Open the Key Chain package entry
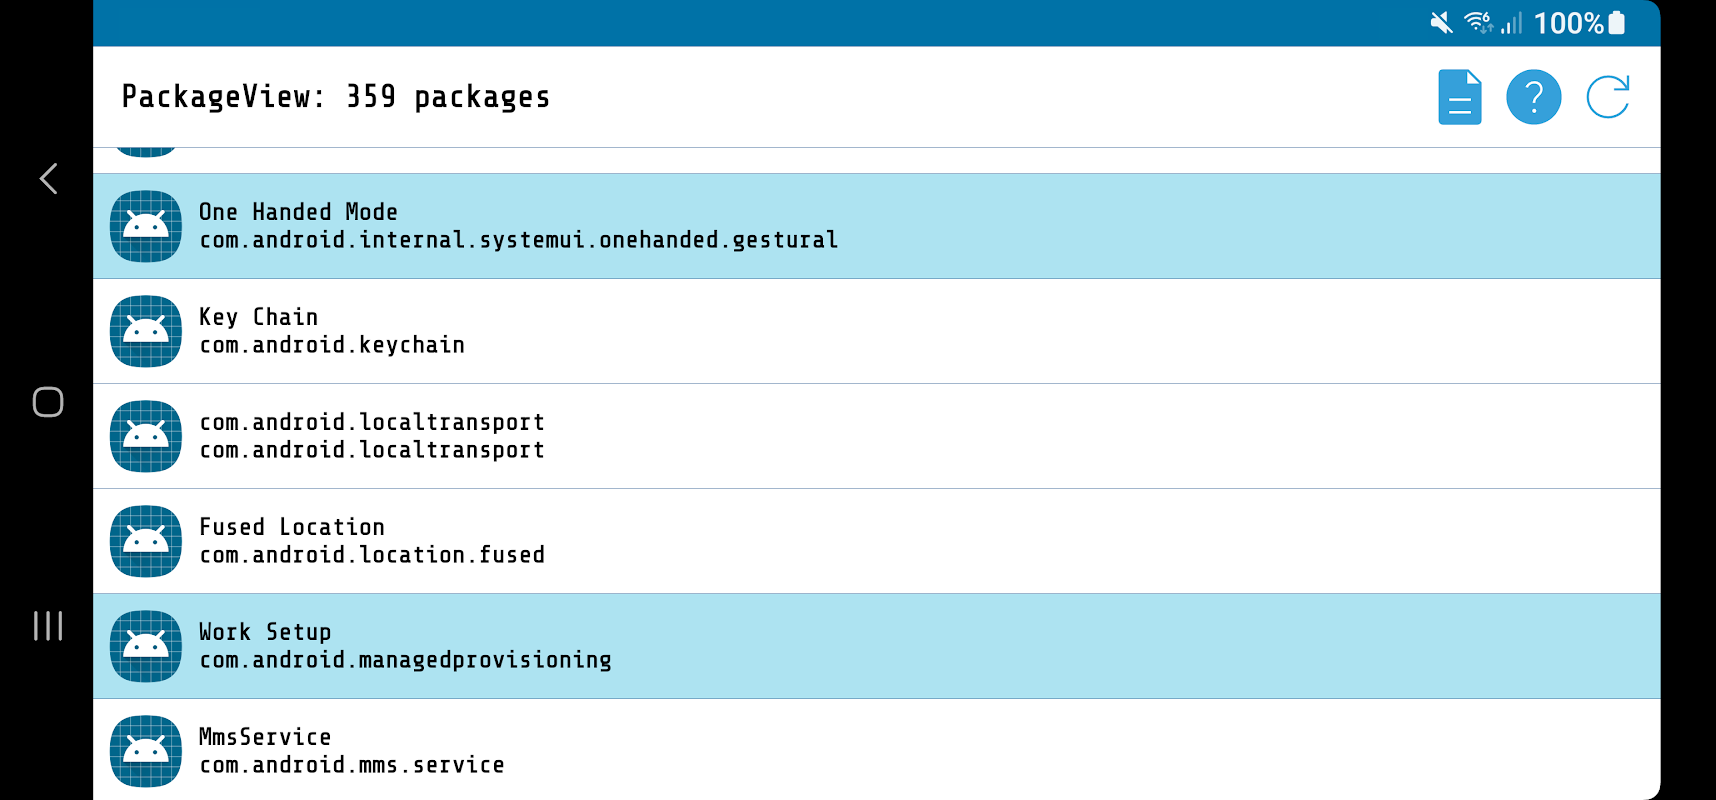This screenshot has height=800, width=1716. point(900,331)
